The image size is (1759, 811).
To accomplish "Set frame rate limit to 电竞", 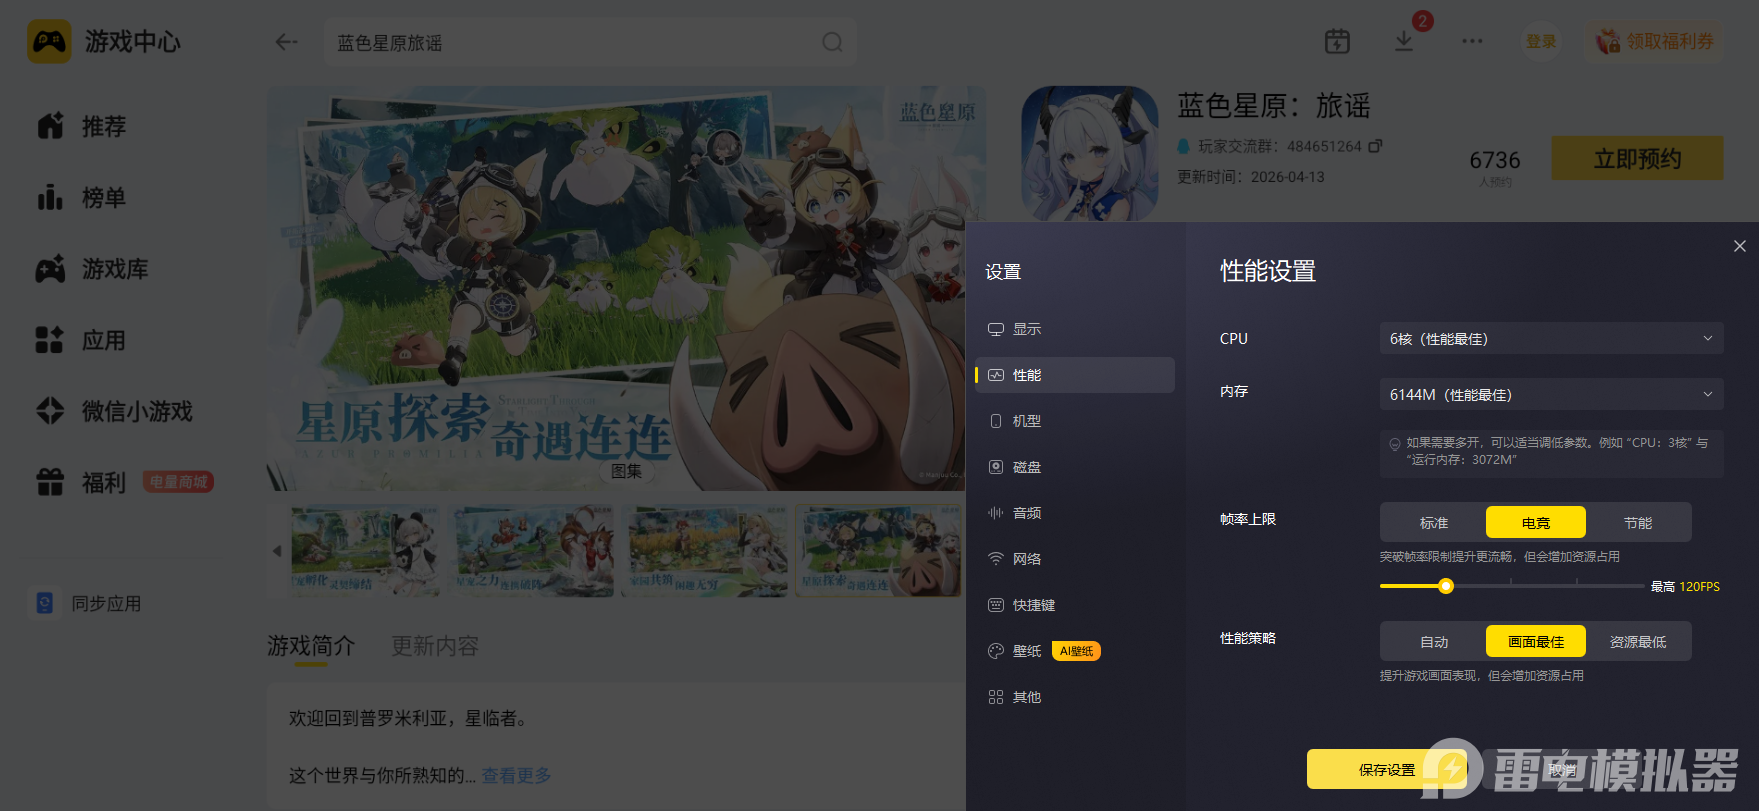I will pyautogui.click(x=1536, y=522).
